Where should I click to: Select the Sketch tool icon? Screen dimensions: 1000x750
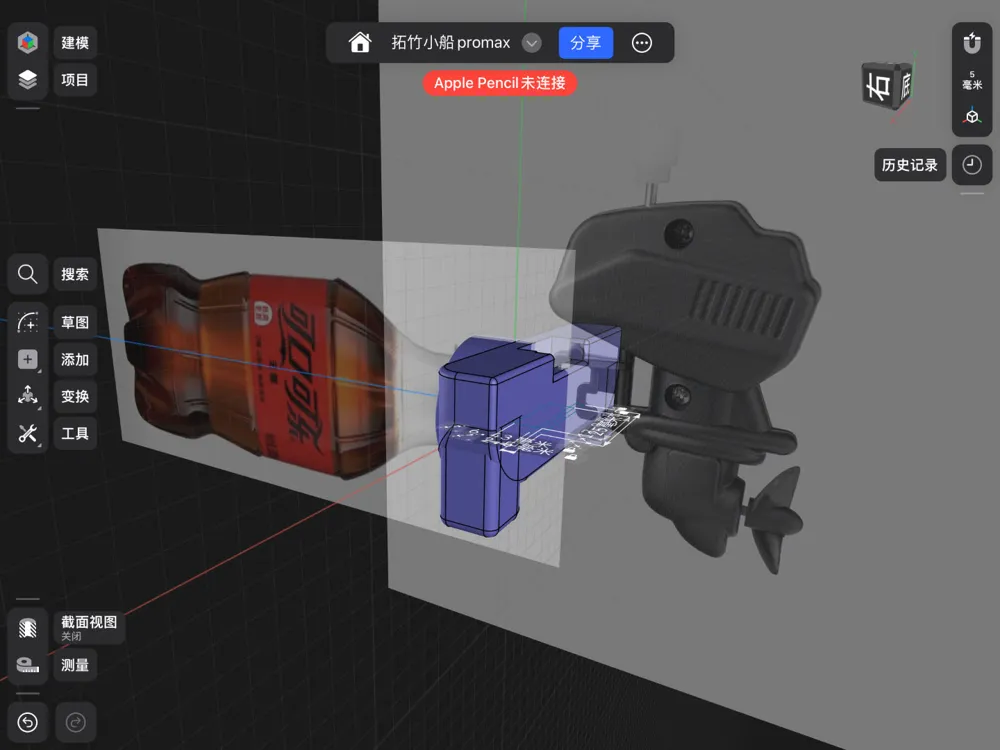28,322
